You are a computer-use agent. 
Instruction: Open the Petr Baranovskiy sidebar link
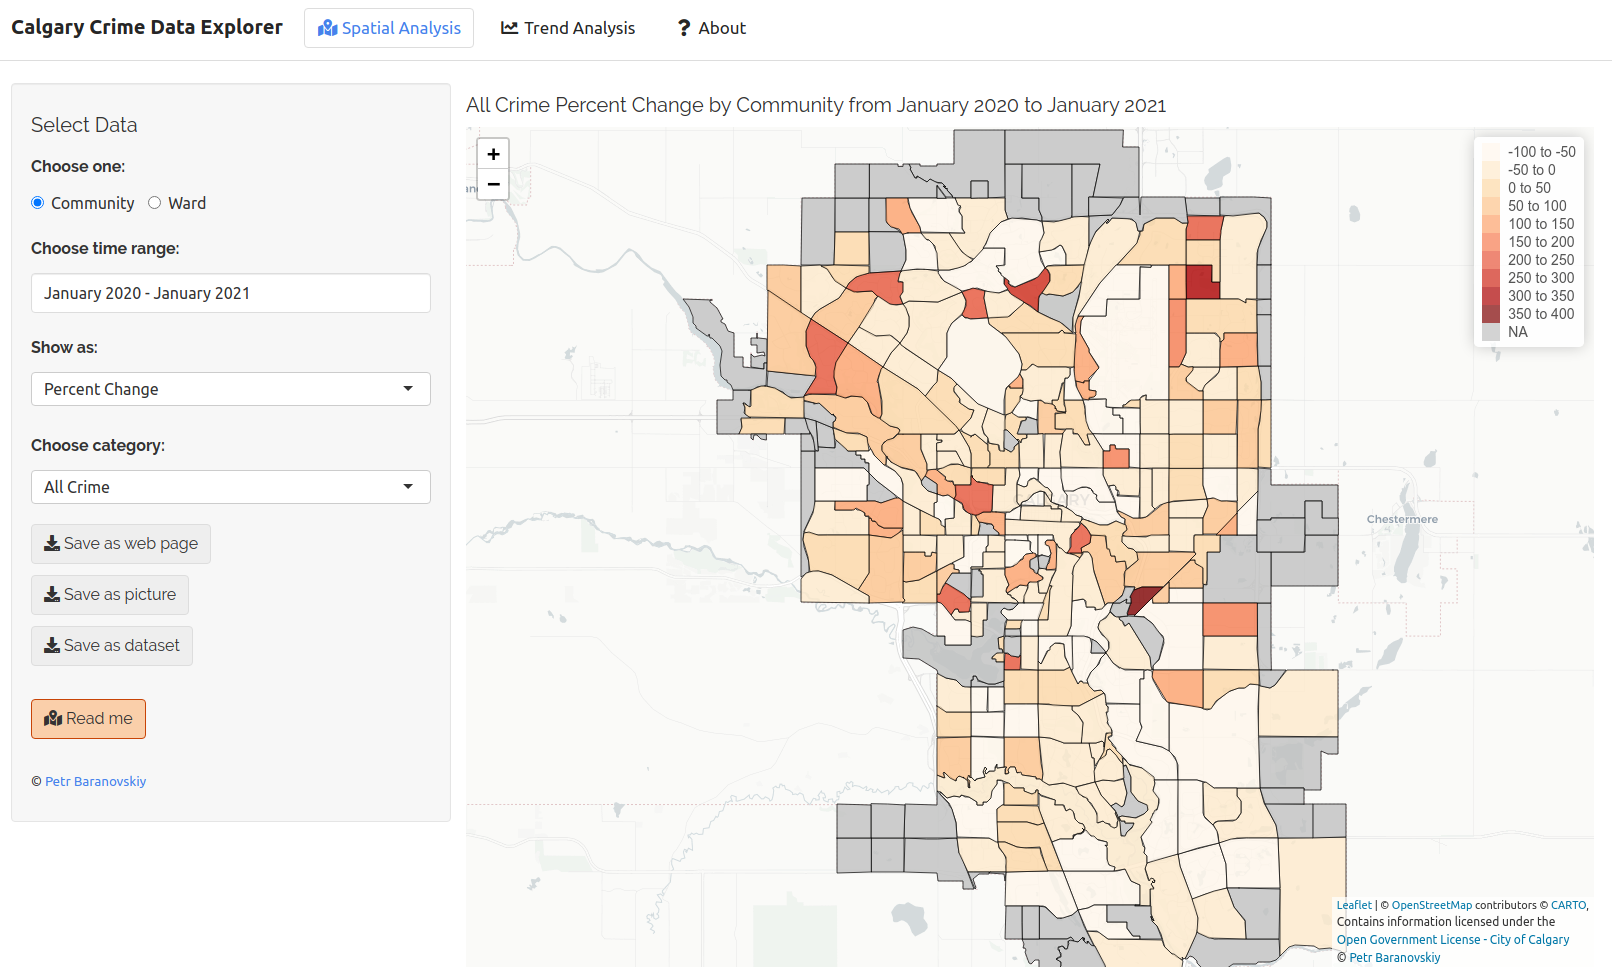[95, 782]
